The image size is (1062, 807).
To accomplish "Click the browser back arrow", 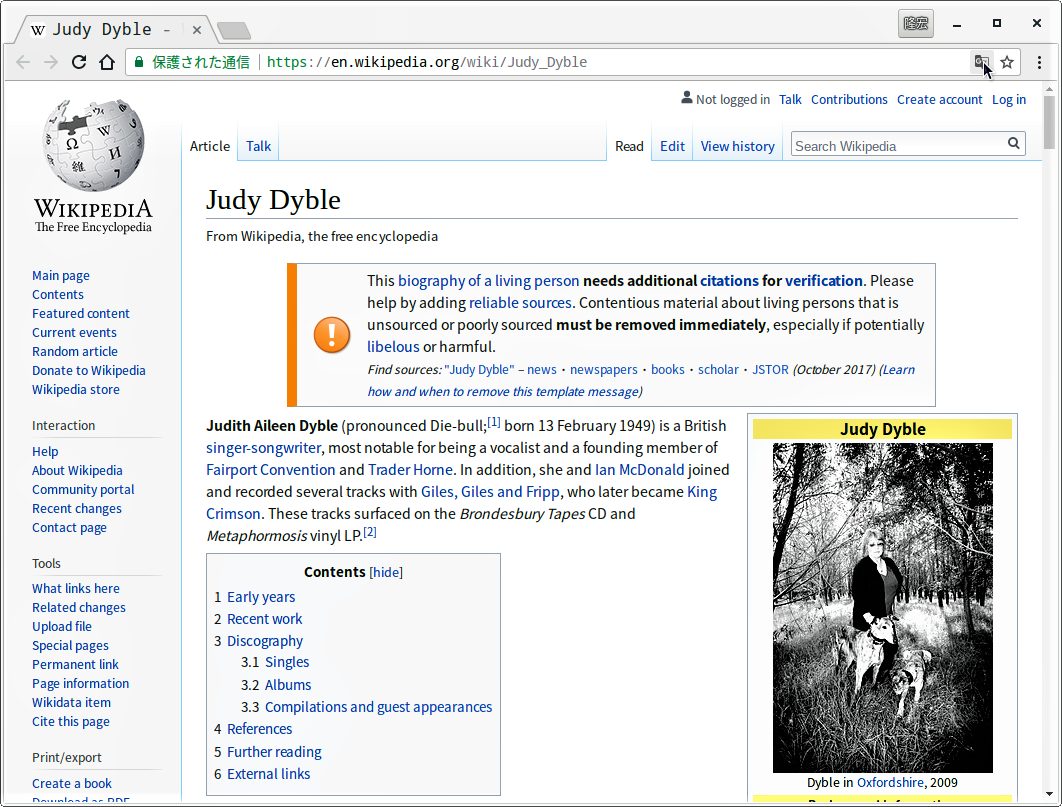I will [x=23, y=62].
